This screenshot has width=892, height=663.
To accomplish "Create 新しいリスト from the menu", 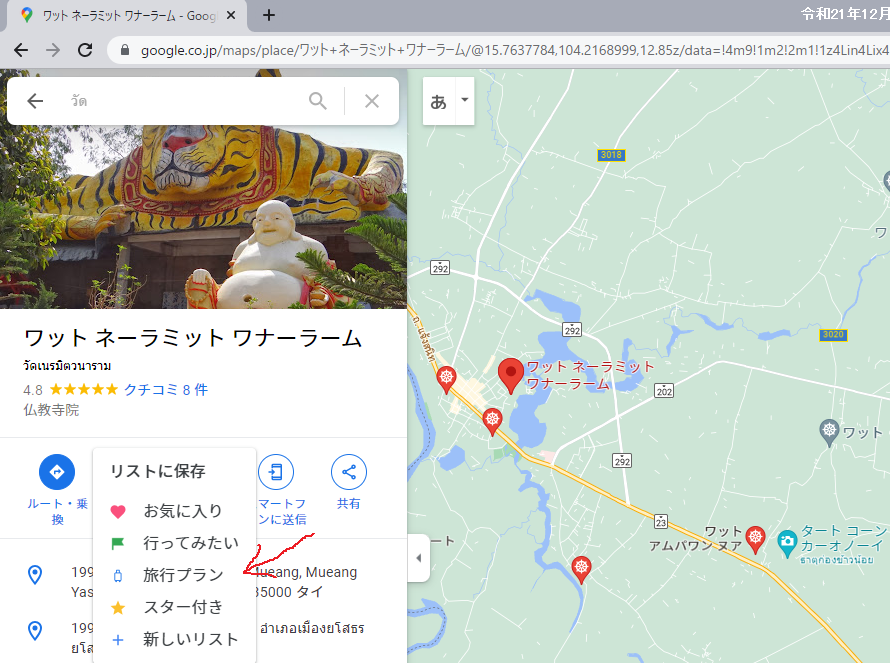I will [x=174, y=640].
